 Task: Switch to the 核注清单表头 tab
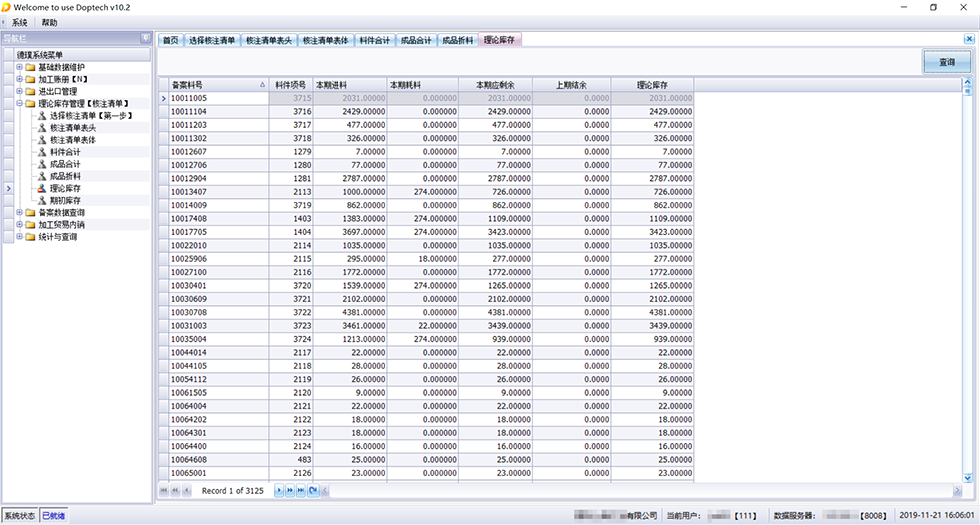(269, 40)
